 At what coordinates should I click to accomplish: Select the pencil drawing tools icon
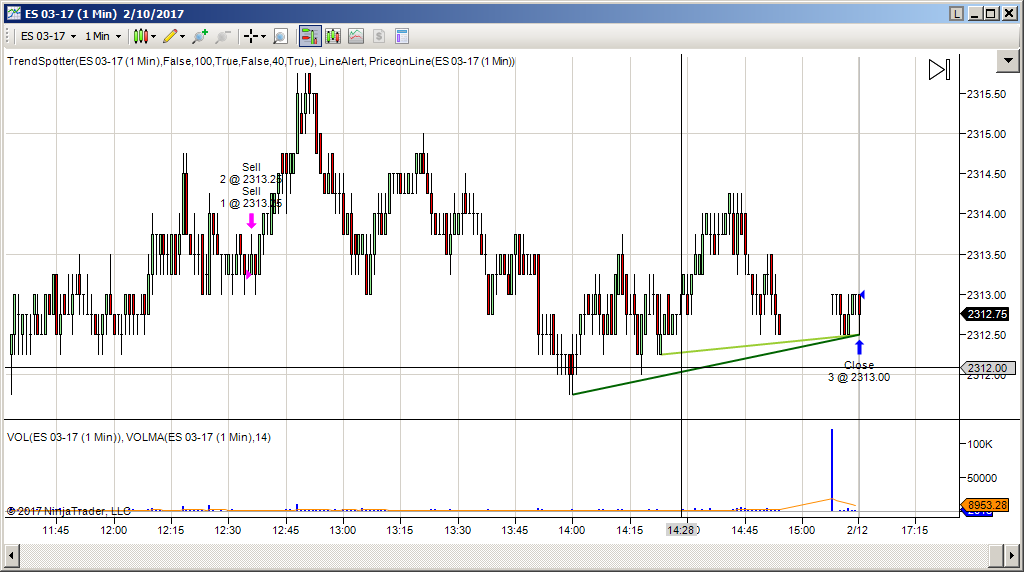coord(170,37)
